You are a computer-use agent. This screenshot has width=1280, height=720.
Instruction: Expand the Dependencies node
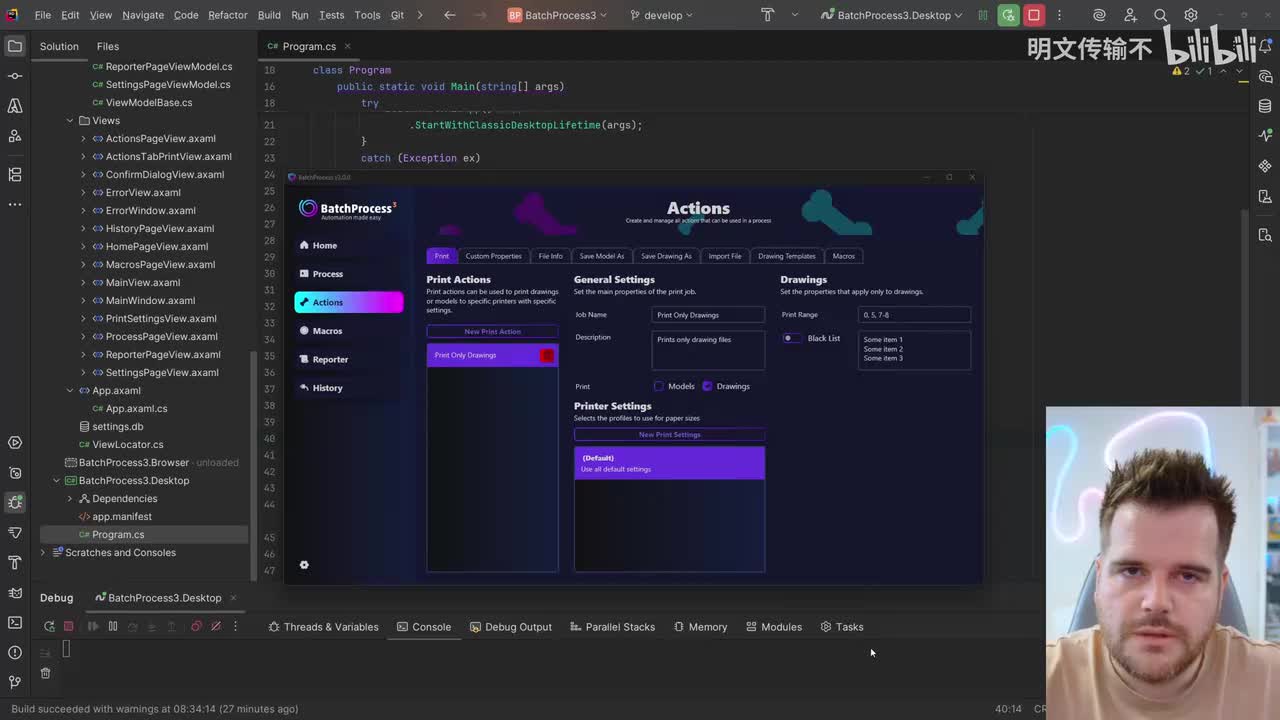[x=70, y=498]
